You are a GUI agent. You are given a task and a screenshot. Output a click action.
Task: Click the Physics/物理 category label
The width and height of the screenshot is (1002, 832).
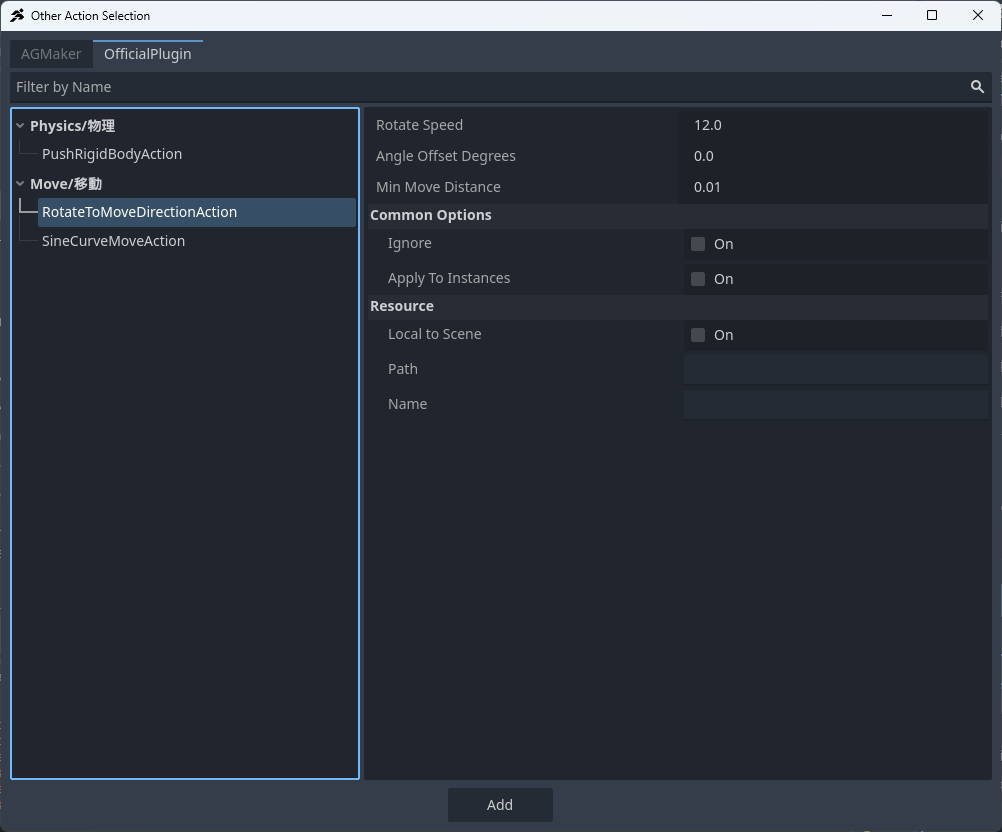pos(72,126)
